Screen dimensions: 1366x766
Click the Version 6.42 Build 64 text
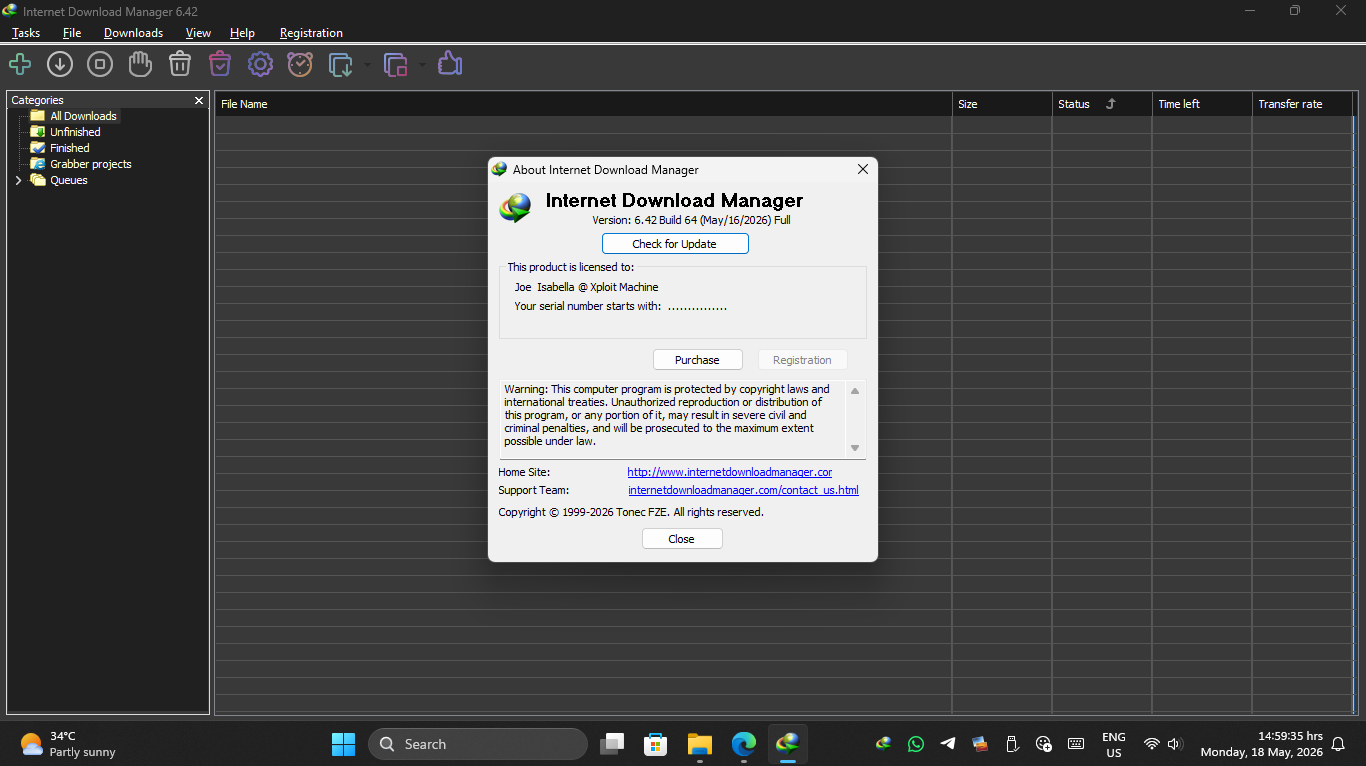(691, 220)
